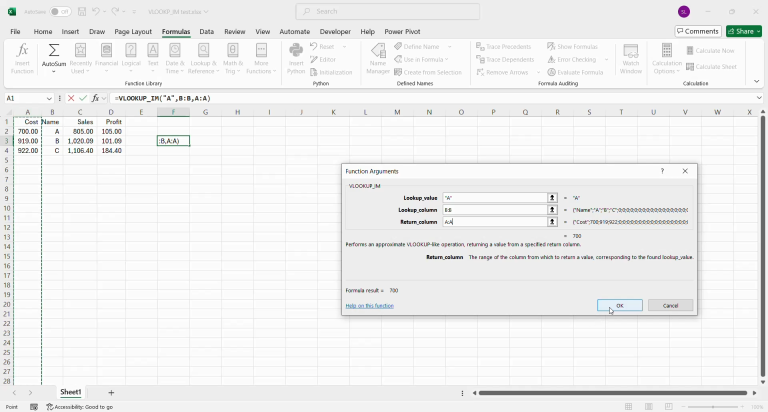Open the Help on this function link
Viewport: 768px width, 412px height.
369,305
